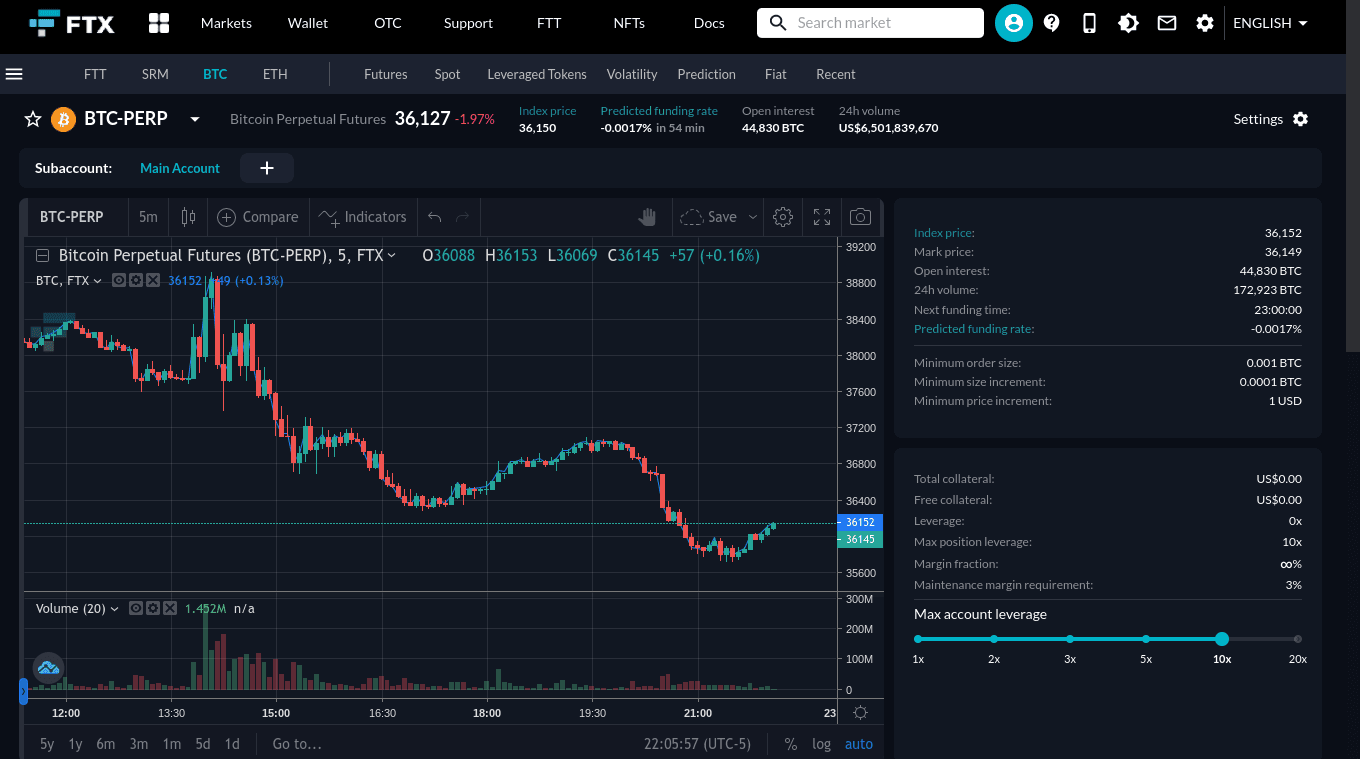Toggle dark/light theme icon

tap(1128, 23)
